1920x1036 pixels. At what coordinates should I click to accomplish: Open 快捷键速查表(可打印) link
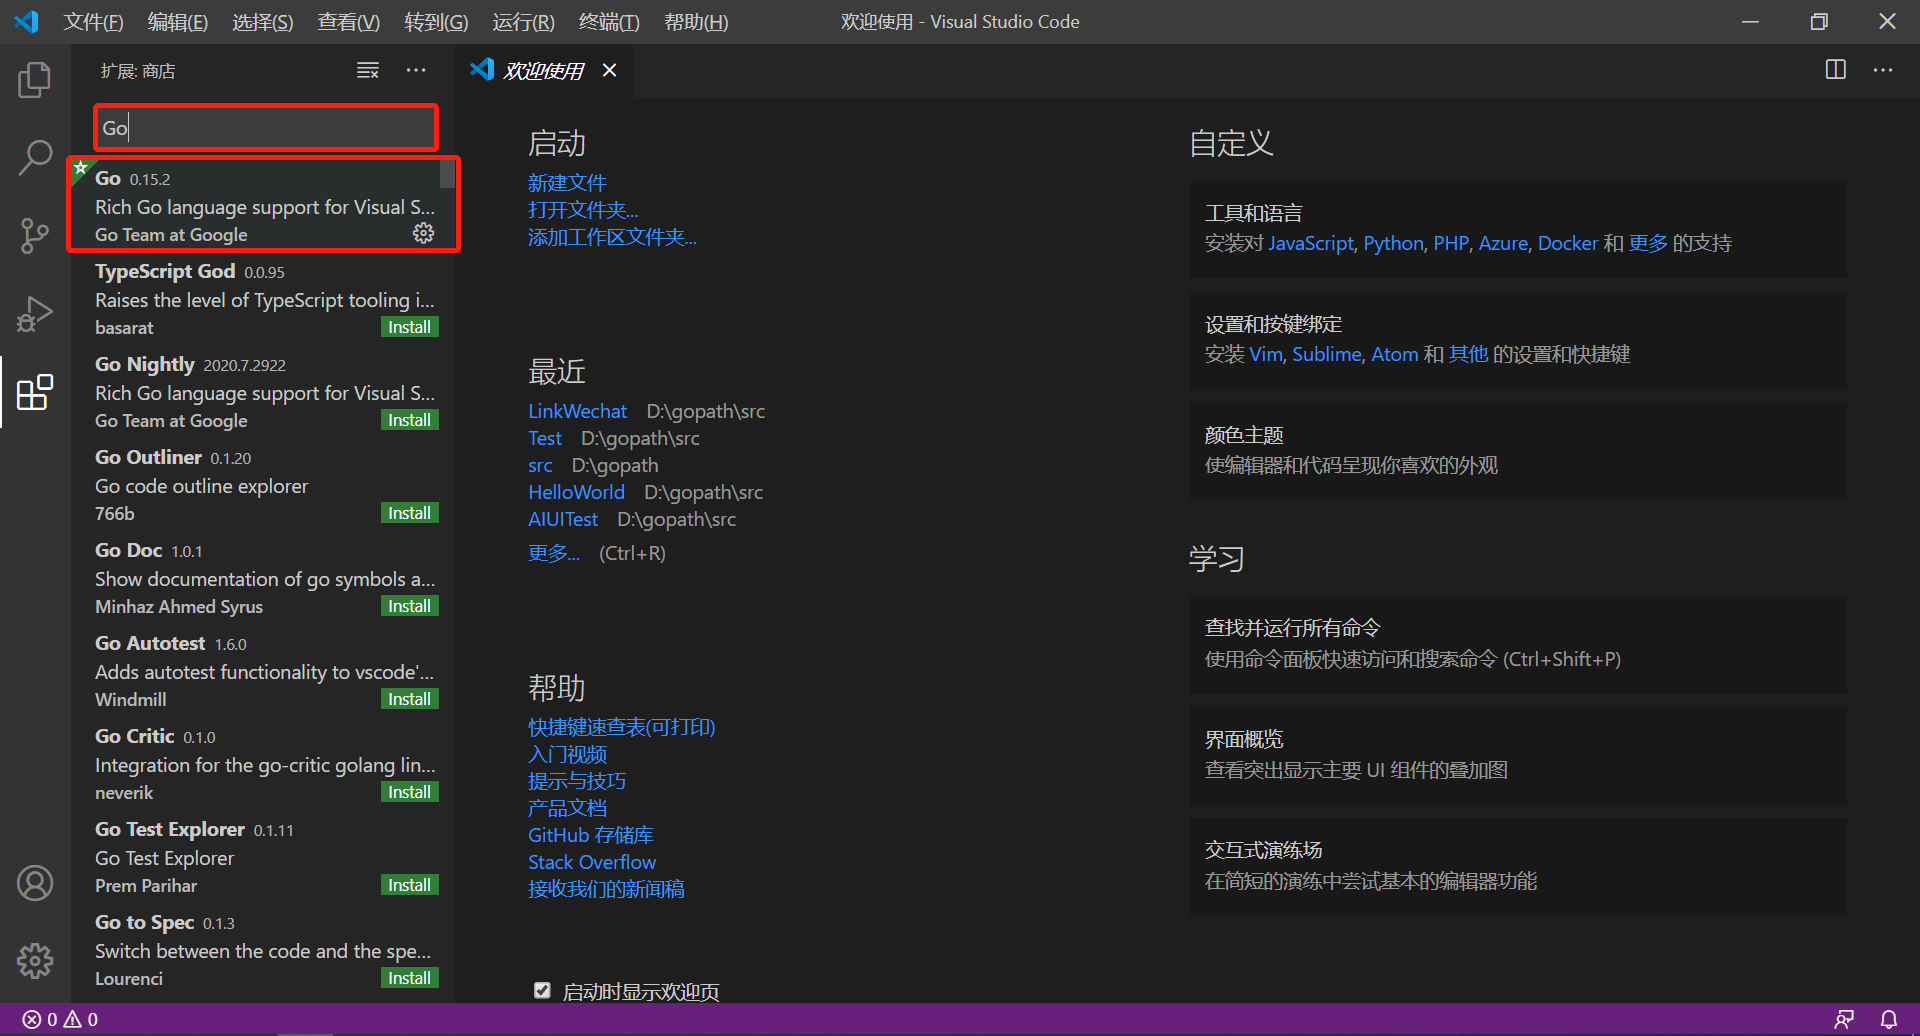point(622,727)
